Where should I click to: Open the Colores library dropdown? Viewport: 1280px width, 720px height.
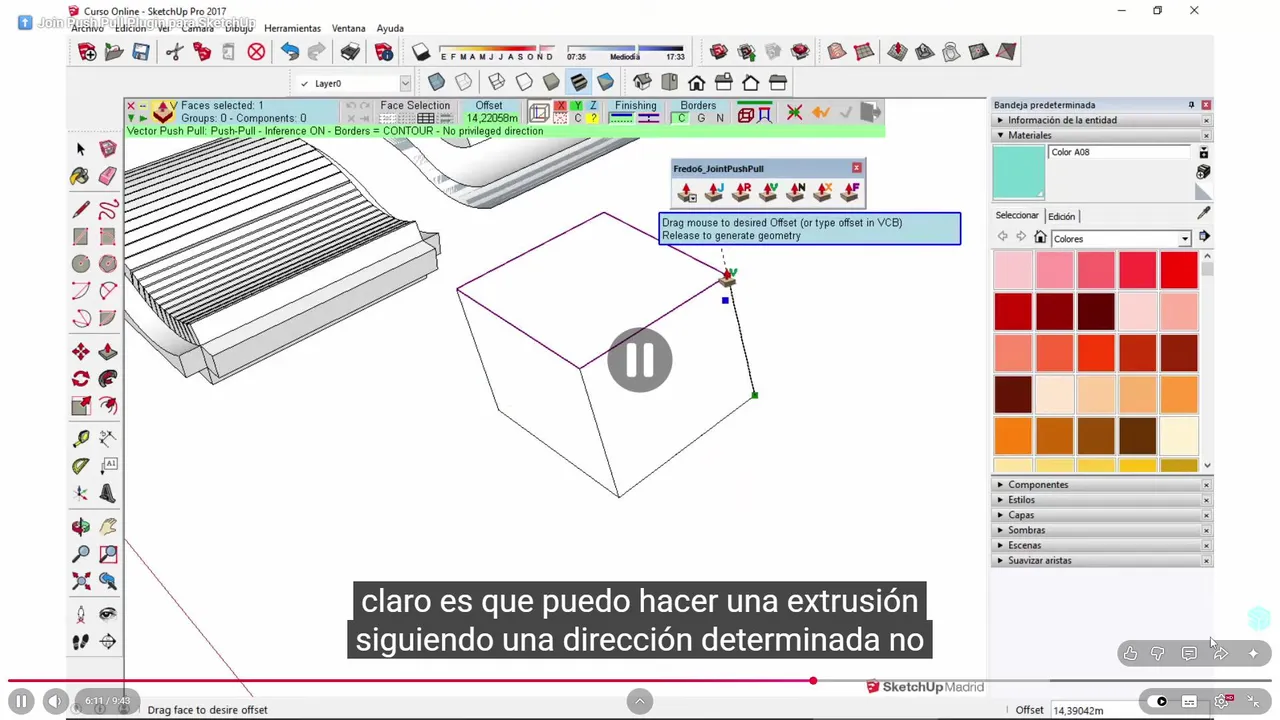pyautogui.click(x=1184, y=239)
